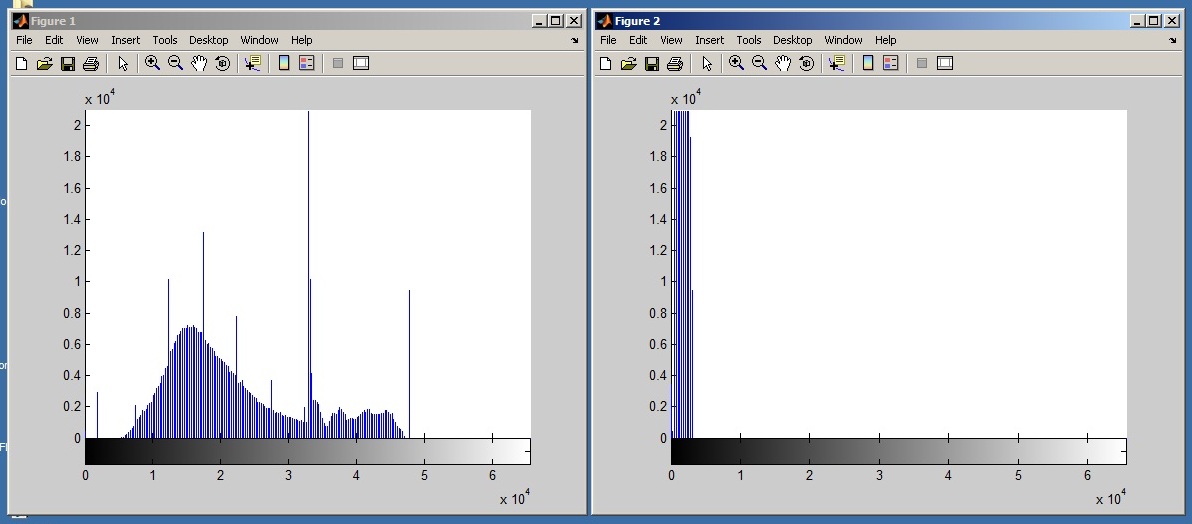Click New Figure icon in Figure 1 toolbar

[21, 63]
